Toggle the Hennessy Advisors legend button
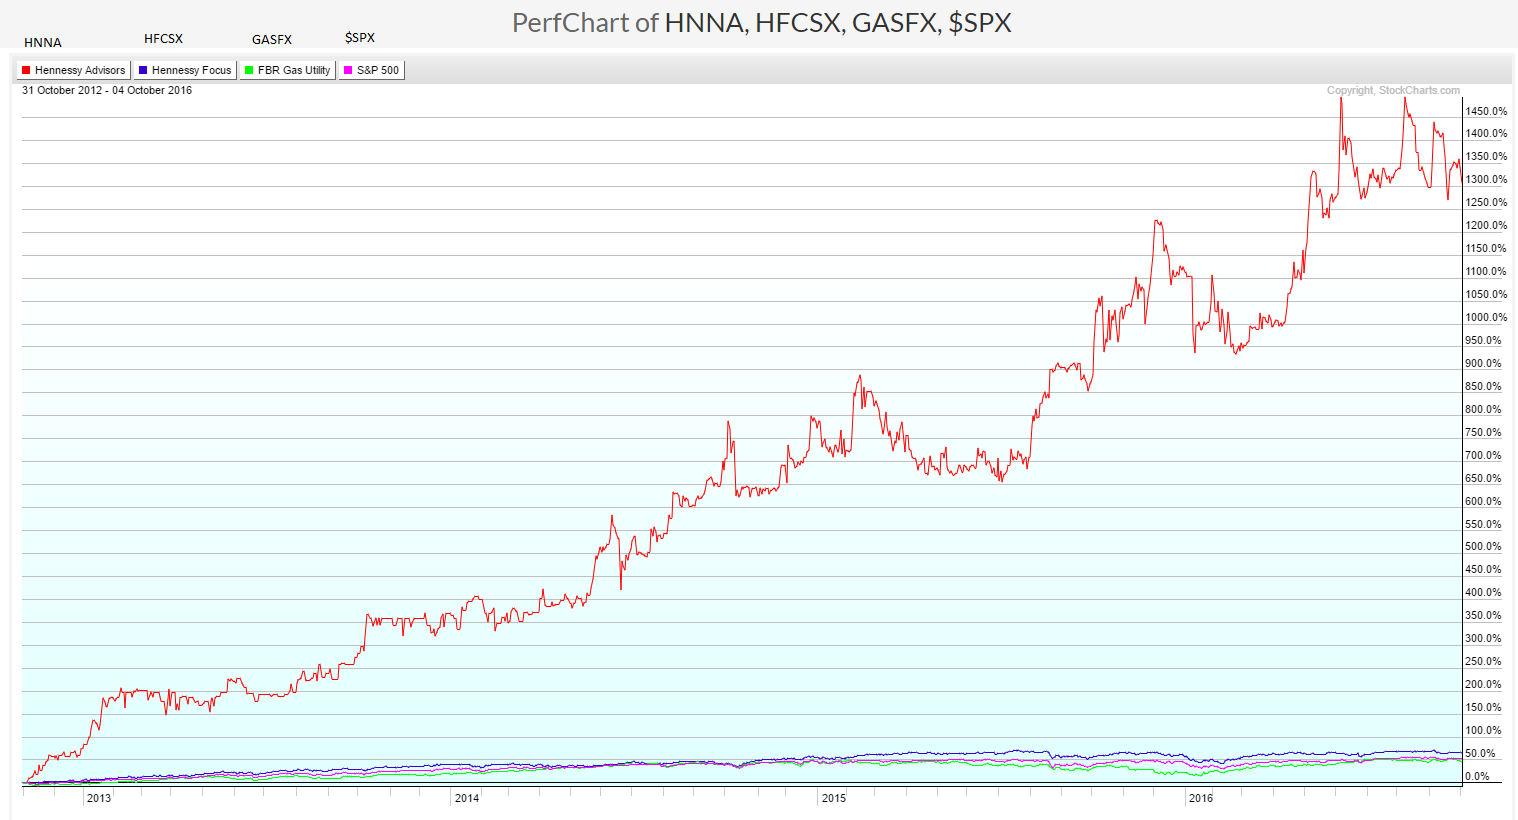This screenshot has width=1518, height=820. pyautogui.click(x=72, y=69)
